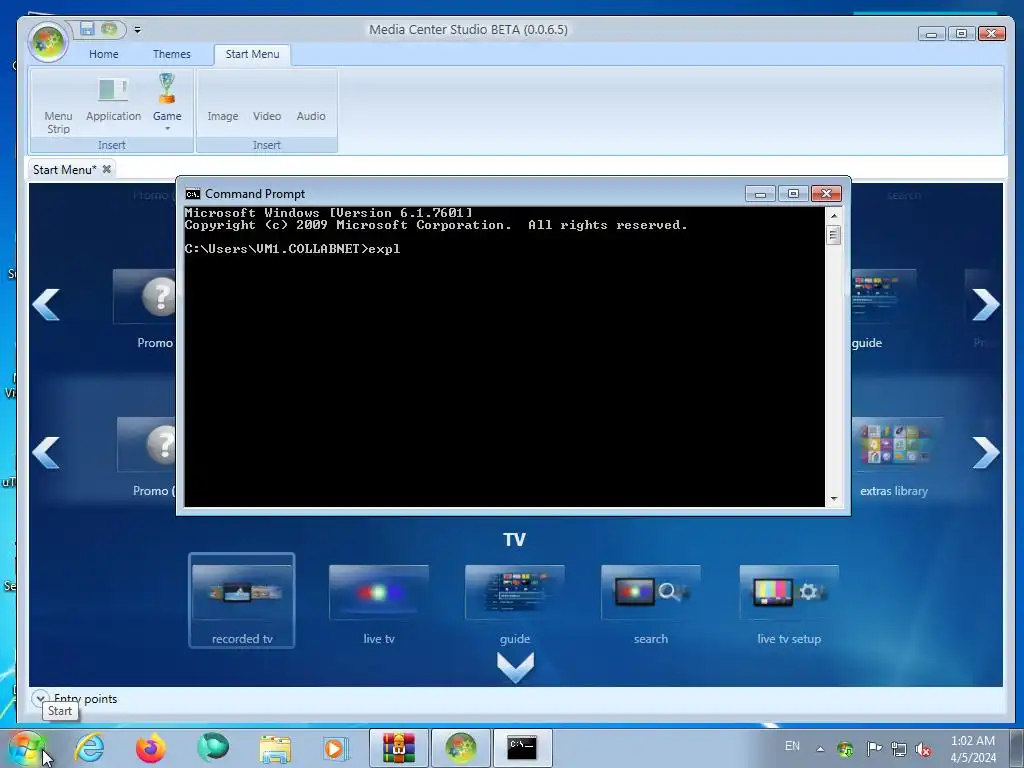
Task: Switch to Media Center Studio taskbar button
Action: tap(460, 748)
